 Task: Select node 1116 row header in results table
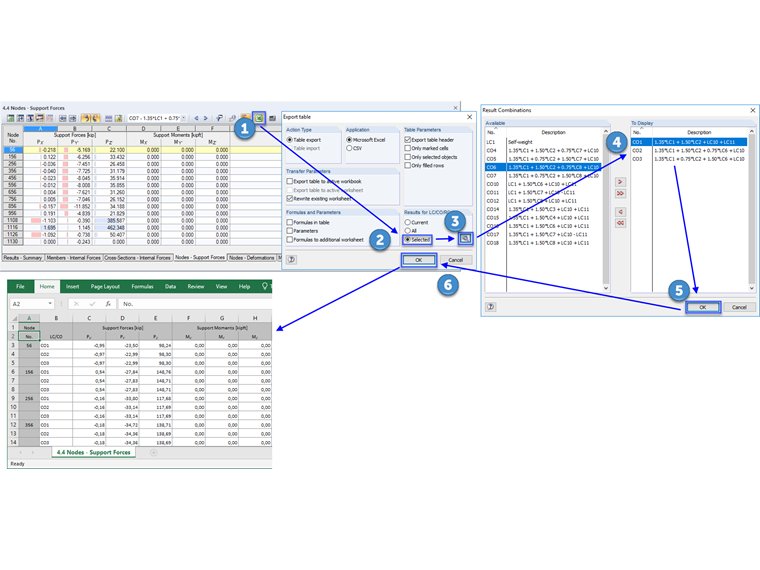coord(13,227)
